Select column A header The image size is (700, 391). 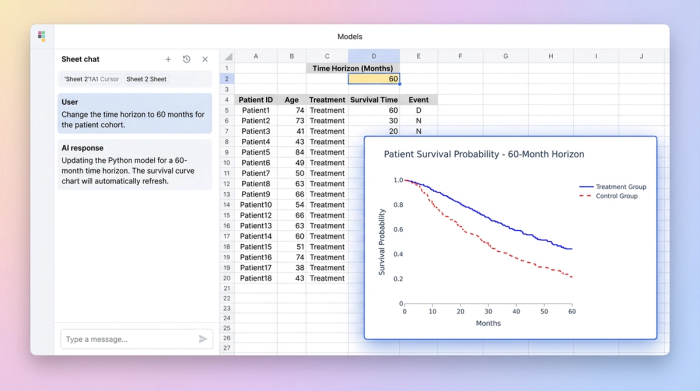[x=256, y=56]
